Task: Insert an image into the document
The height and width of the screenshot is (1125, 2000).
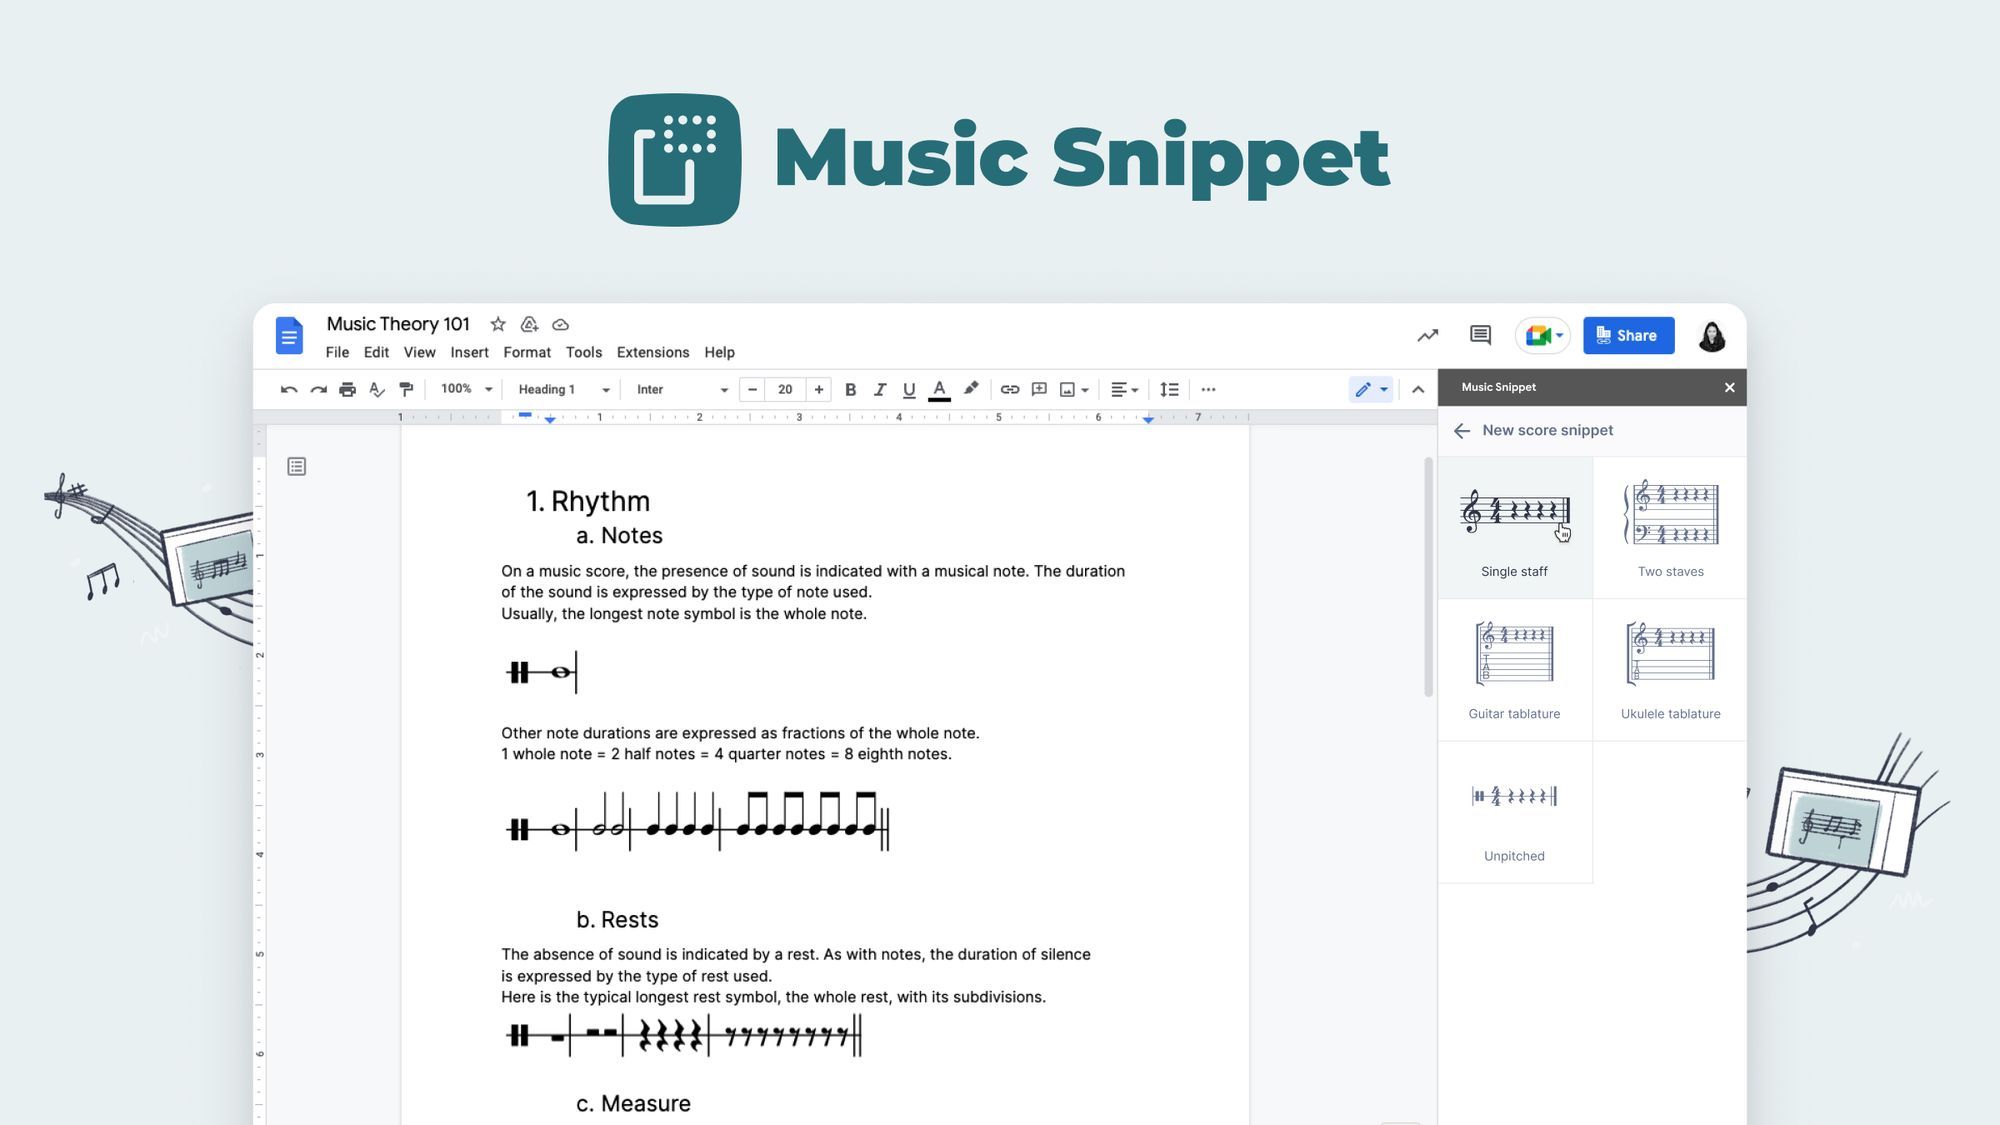Action: [x=1068, y=389]
